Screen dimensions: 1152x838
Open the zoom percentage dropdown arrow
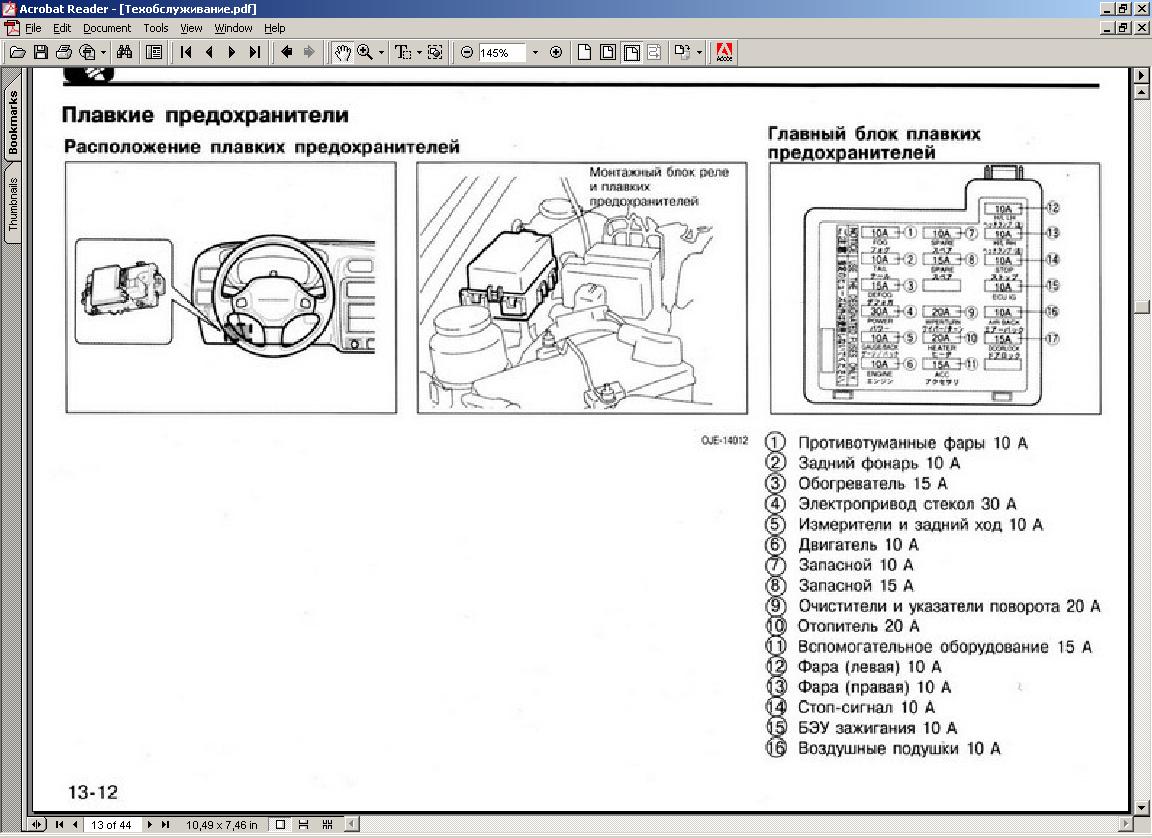[535, 52]
